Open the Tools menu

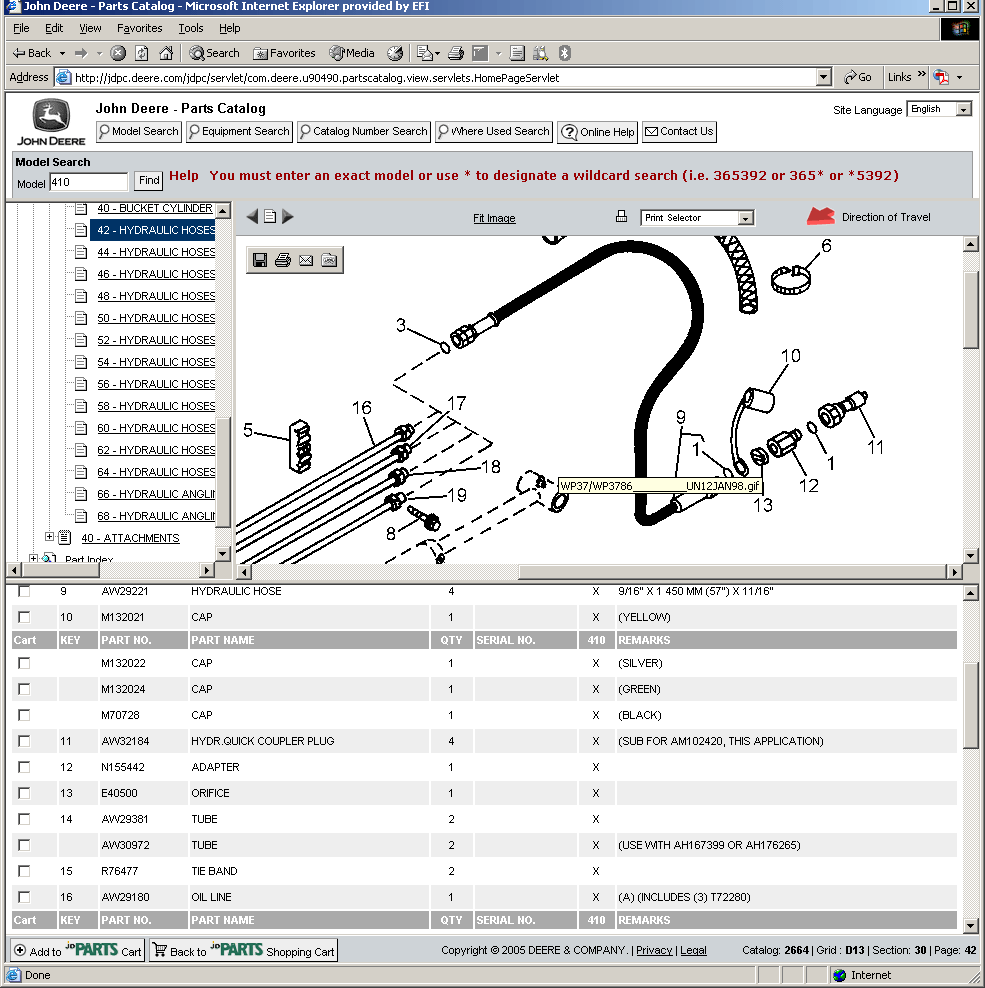pyautogui.click(x=190, y=28)
